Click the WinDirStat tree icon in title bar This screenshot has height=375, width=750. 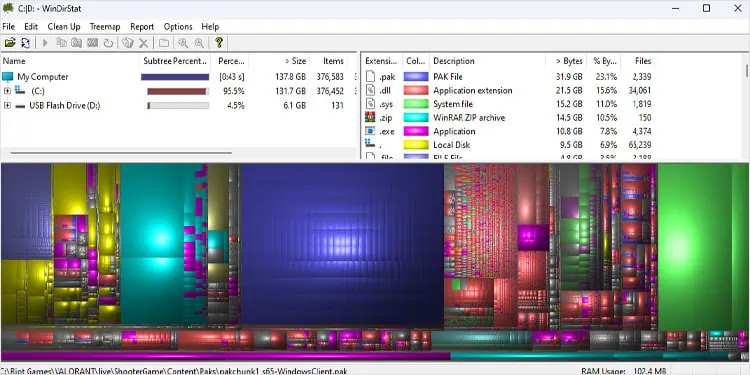click(8, 8)
